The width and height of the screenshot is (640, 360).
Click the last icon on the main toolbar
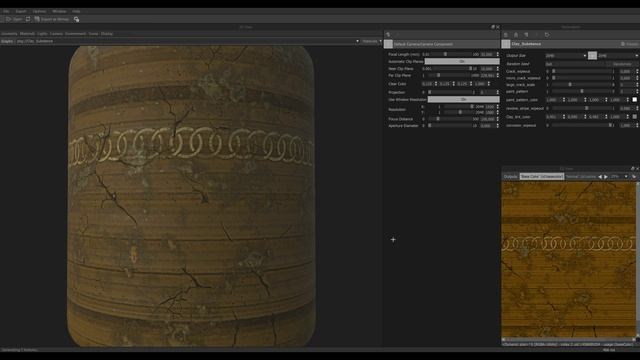point(76,19)
